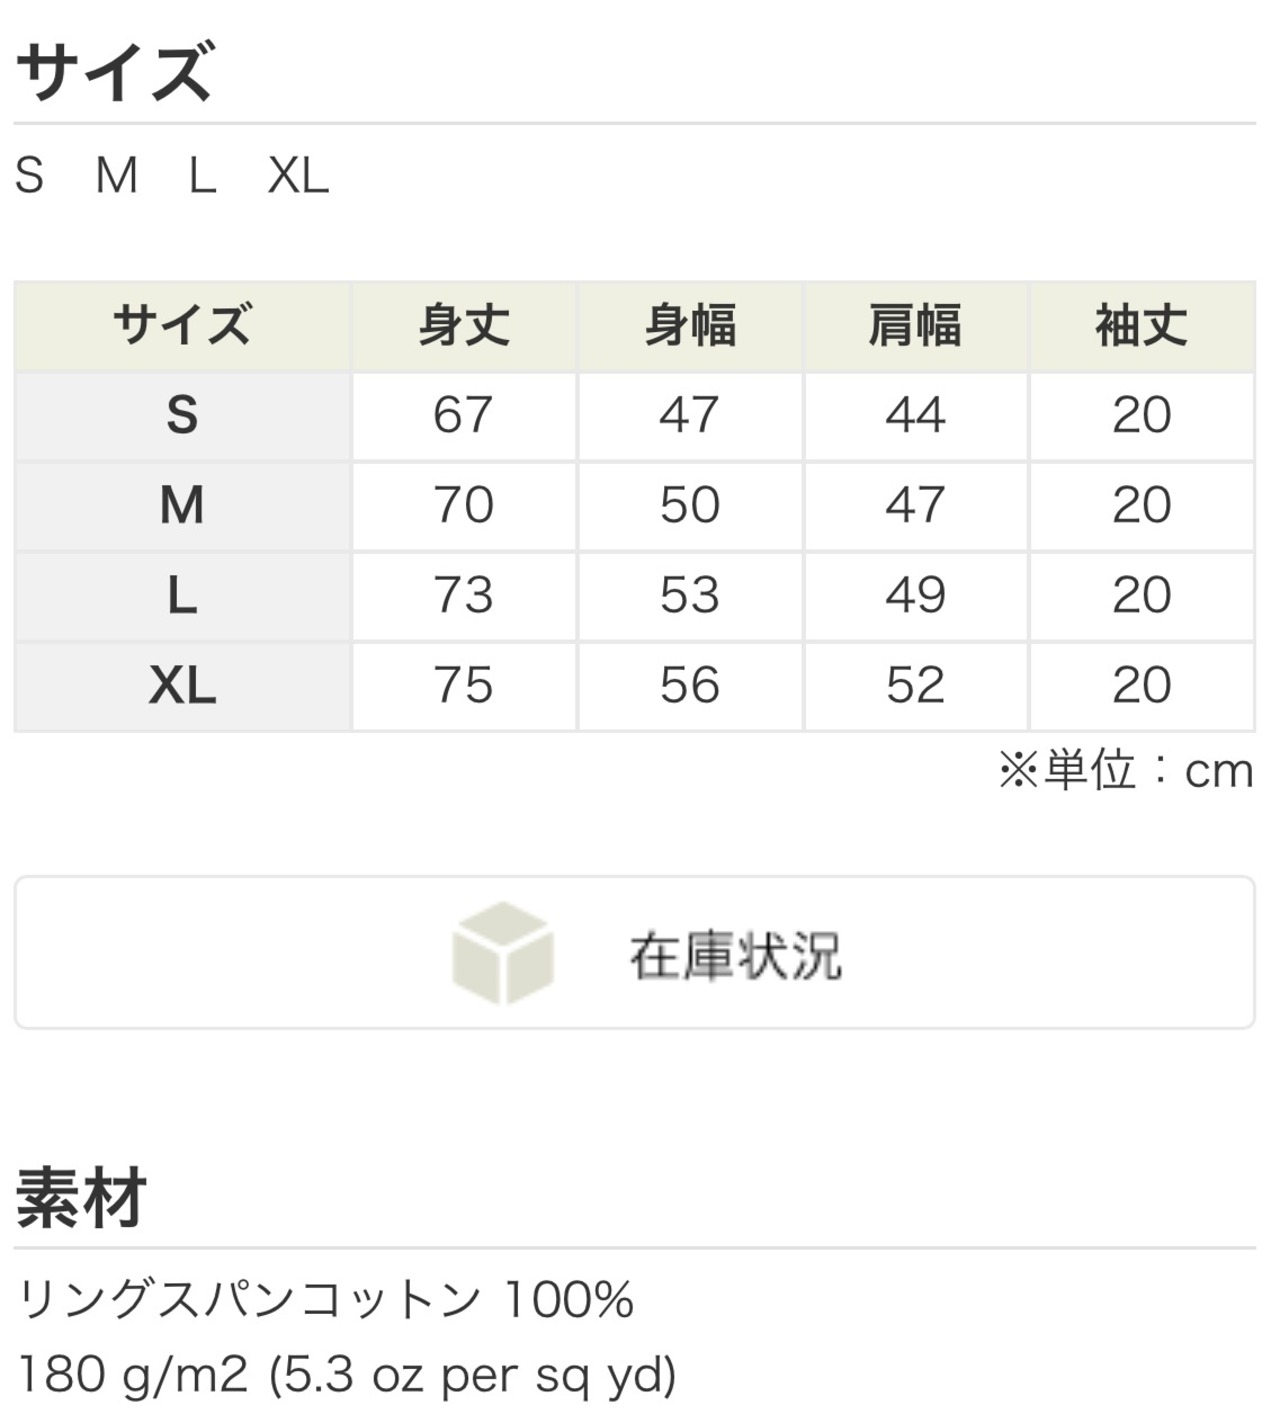Select the 肩幅 column header
The height and width of the screenshot is (1414, 1280).
[915, 326]
